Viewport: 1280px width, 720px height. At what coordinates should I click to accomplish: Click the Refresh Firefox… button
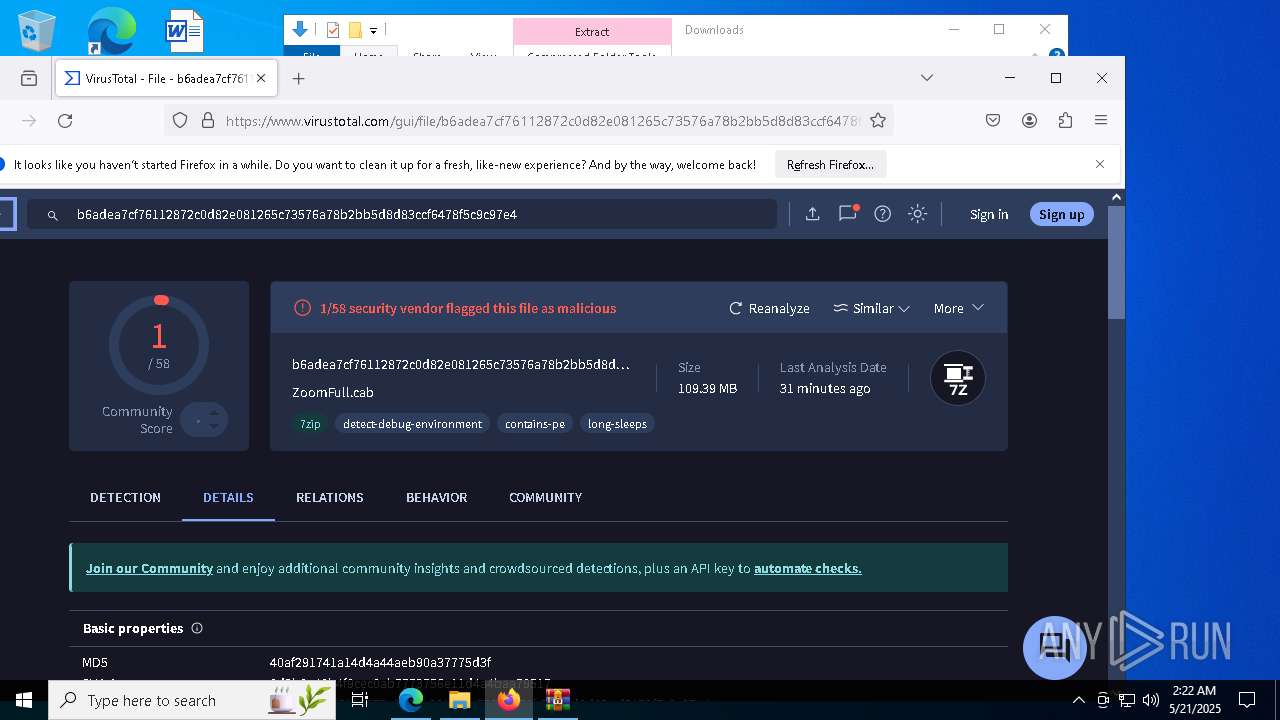point(830,165)
